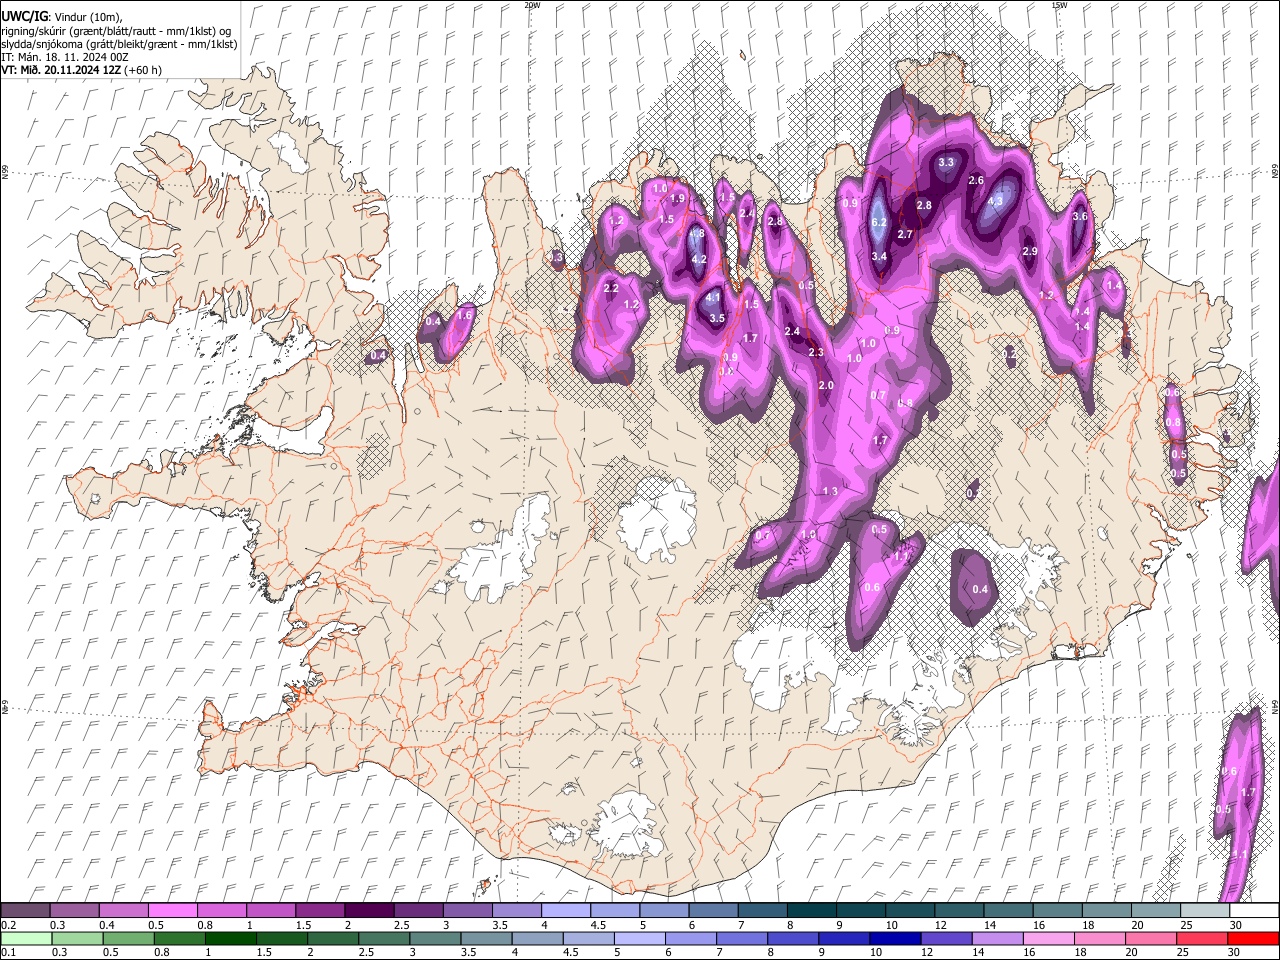This screenshot has width=1280, height=960.
Task: Click the slydda/snjókoma description line
Action: [119, 44]
